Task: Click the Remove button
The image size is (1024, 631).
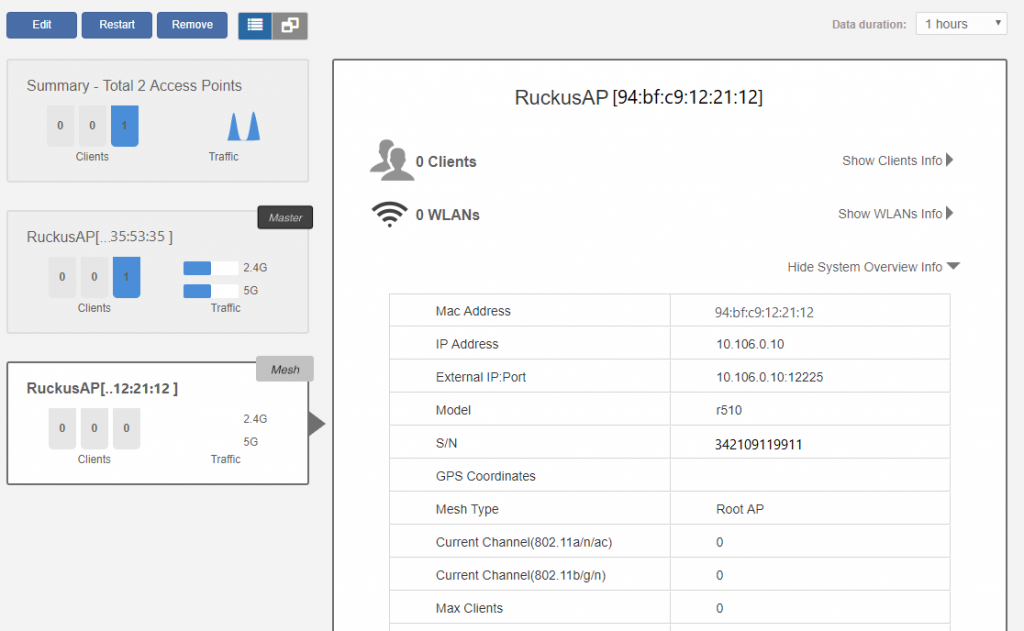Action: pos(192,25)
